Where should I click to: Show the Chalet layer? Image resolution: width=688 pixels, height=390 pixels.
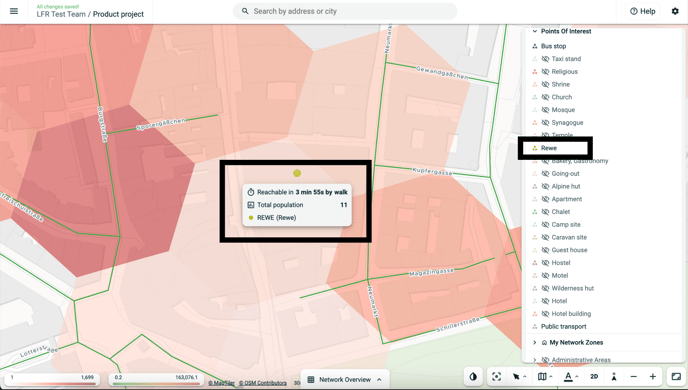pos(545,212)
